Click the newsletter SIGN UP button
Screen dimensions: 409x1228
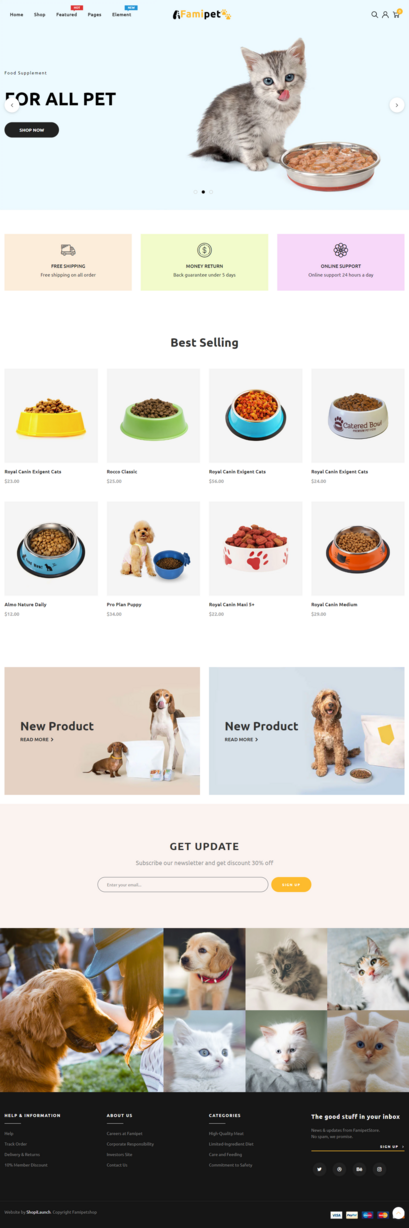pos(291,884)
